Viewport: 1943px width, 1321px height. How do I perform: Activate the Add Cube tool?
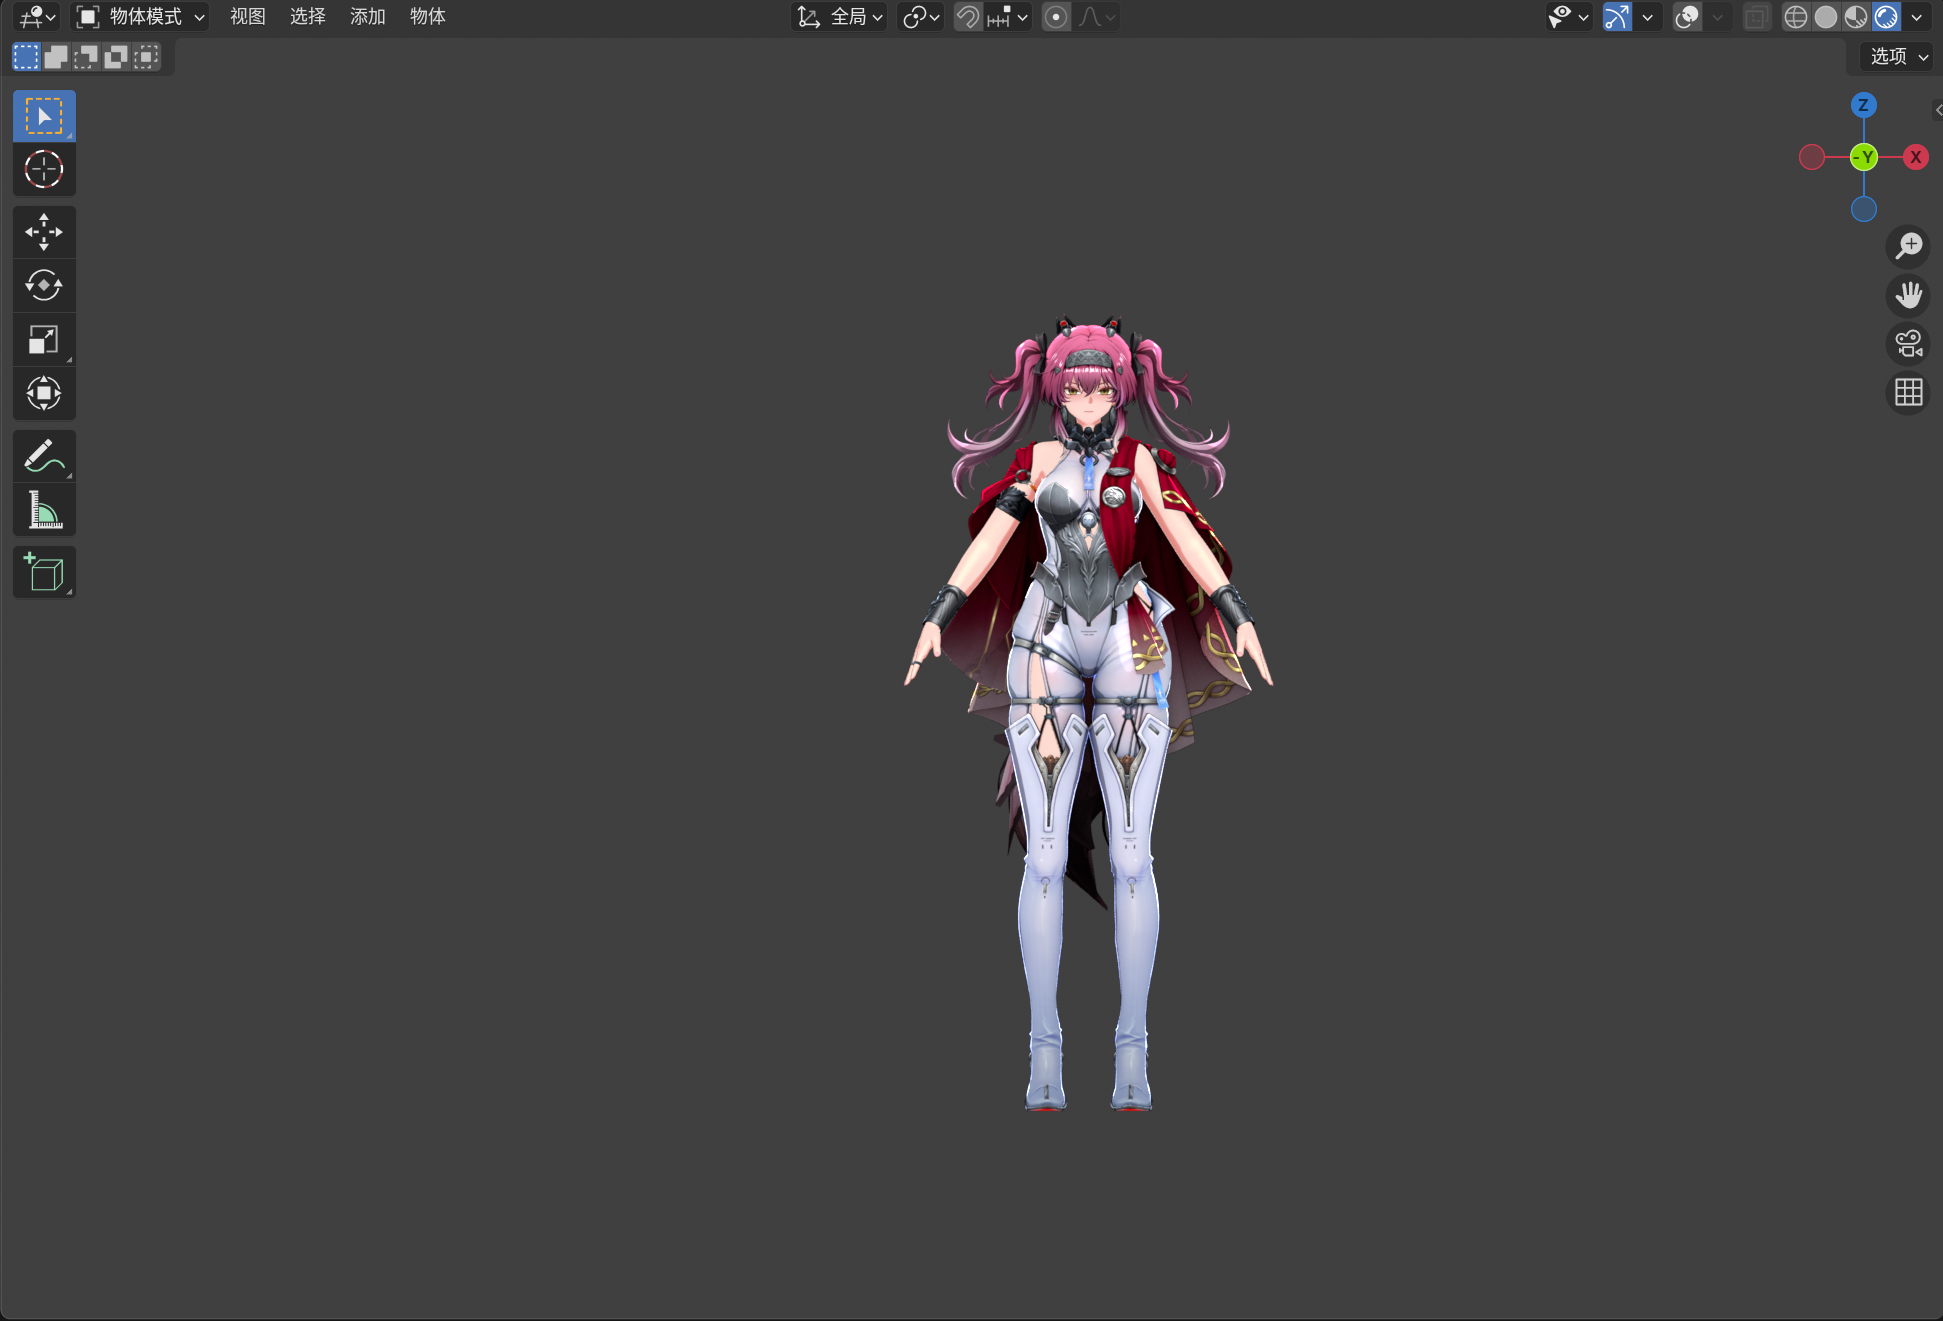[x=44, y=572]
